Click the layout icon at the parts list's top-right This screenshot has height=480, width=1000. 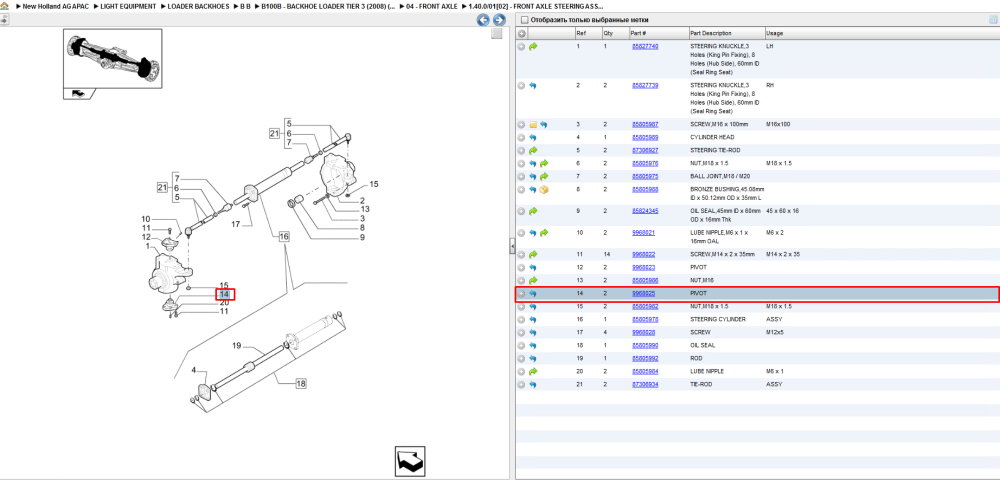[x=993, y=20]
